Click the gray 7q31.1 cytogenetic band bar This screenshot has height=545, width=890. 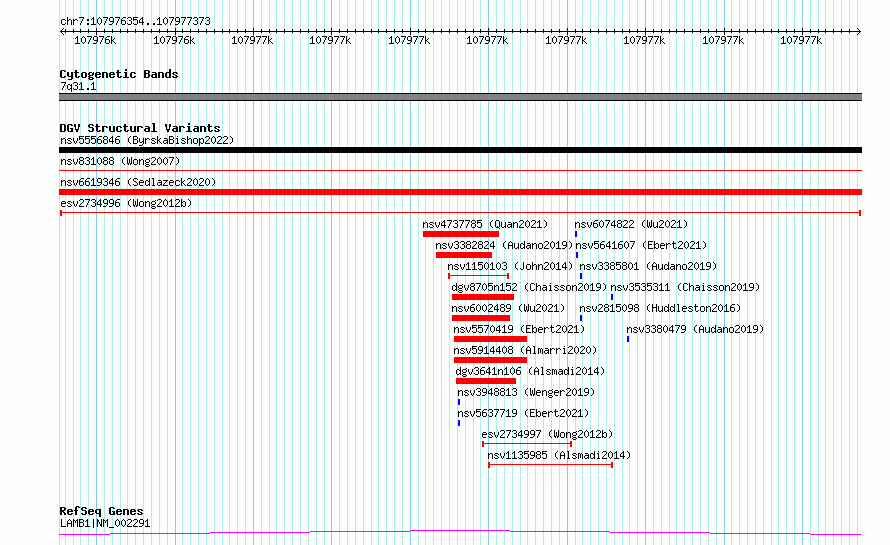pos(460,97)
